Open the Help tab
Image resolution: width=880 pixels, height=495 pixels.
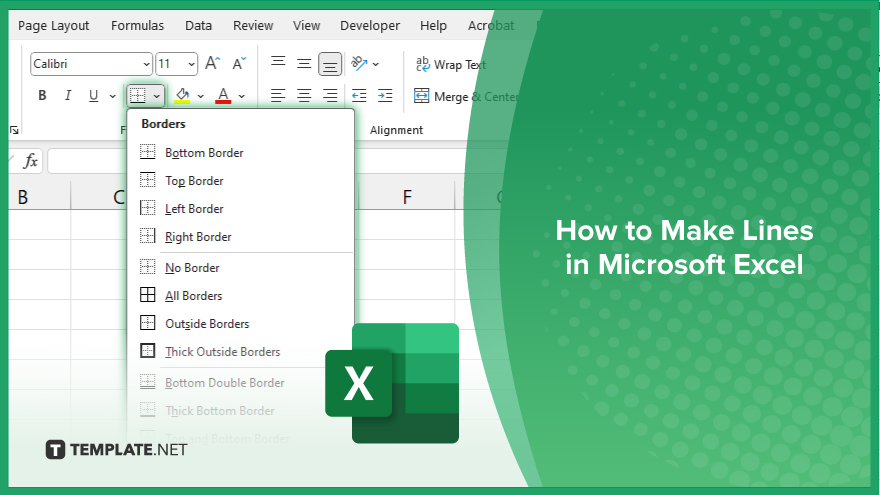click(433, 26)
